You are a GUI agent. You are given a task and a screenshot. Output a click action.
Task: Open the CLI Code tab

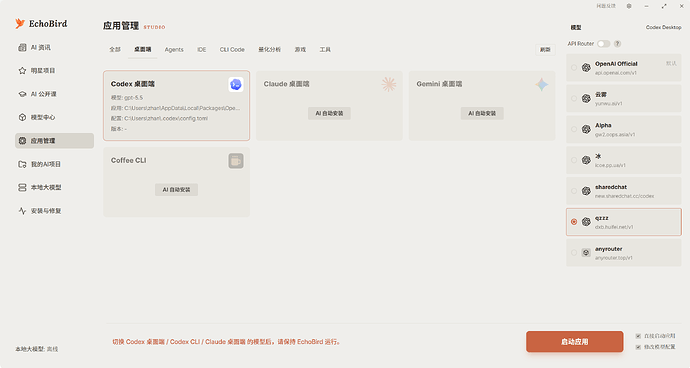pyautogui.click(x=232, y=49)
